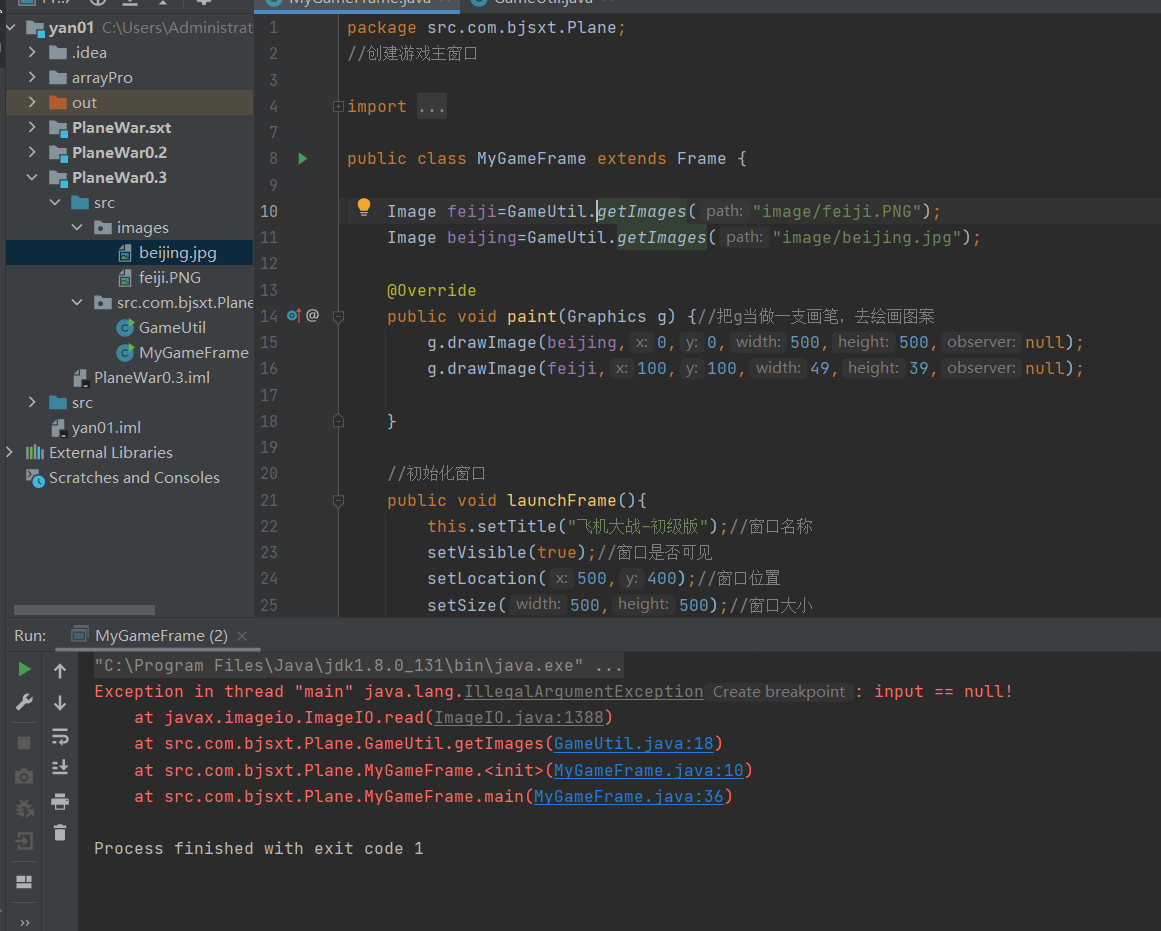Click the Exit icon in Run panel

point(24,841)
